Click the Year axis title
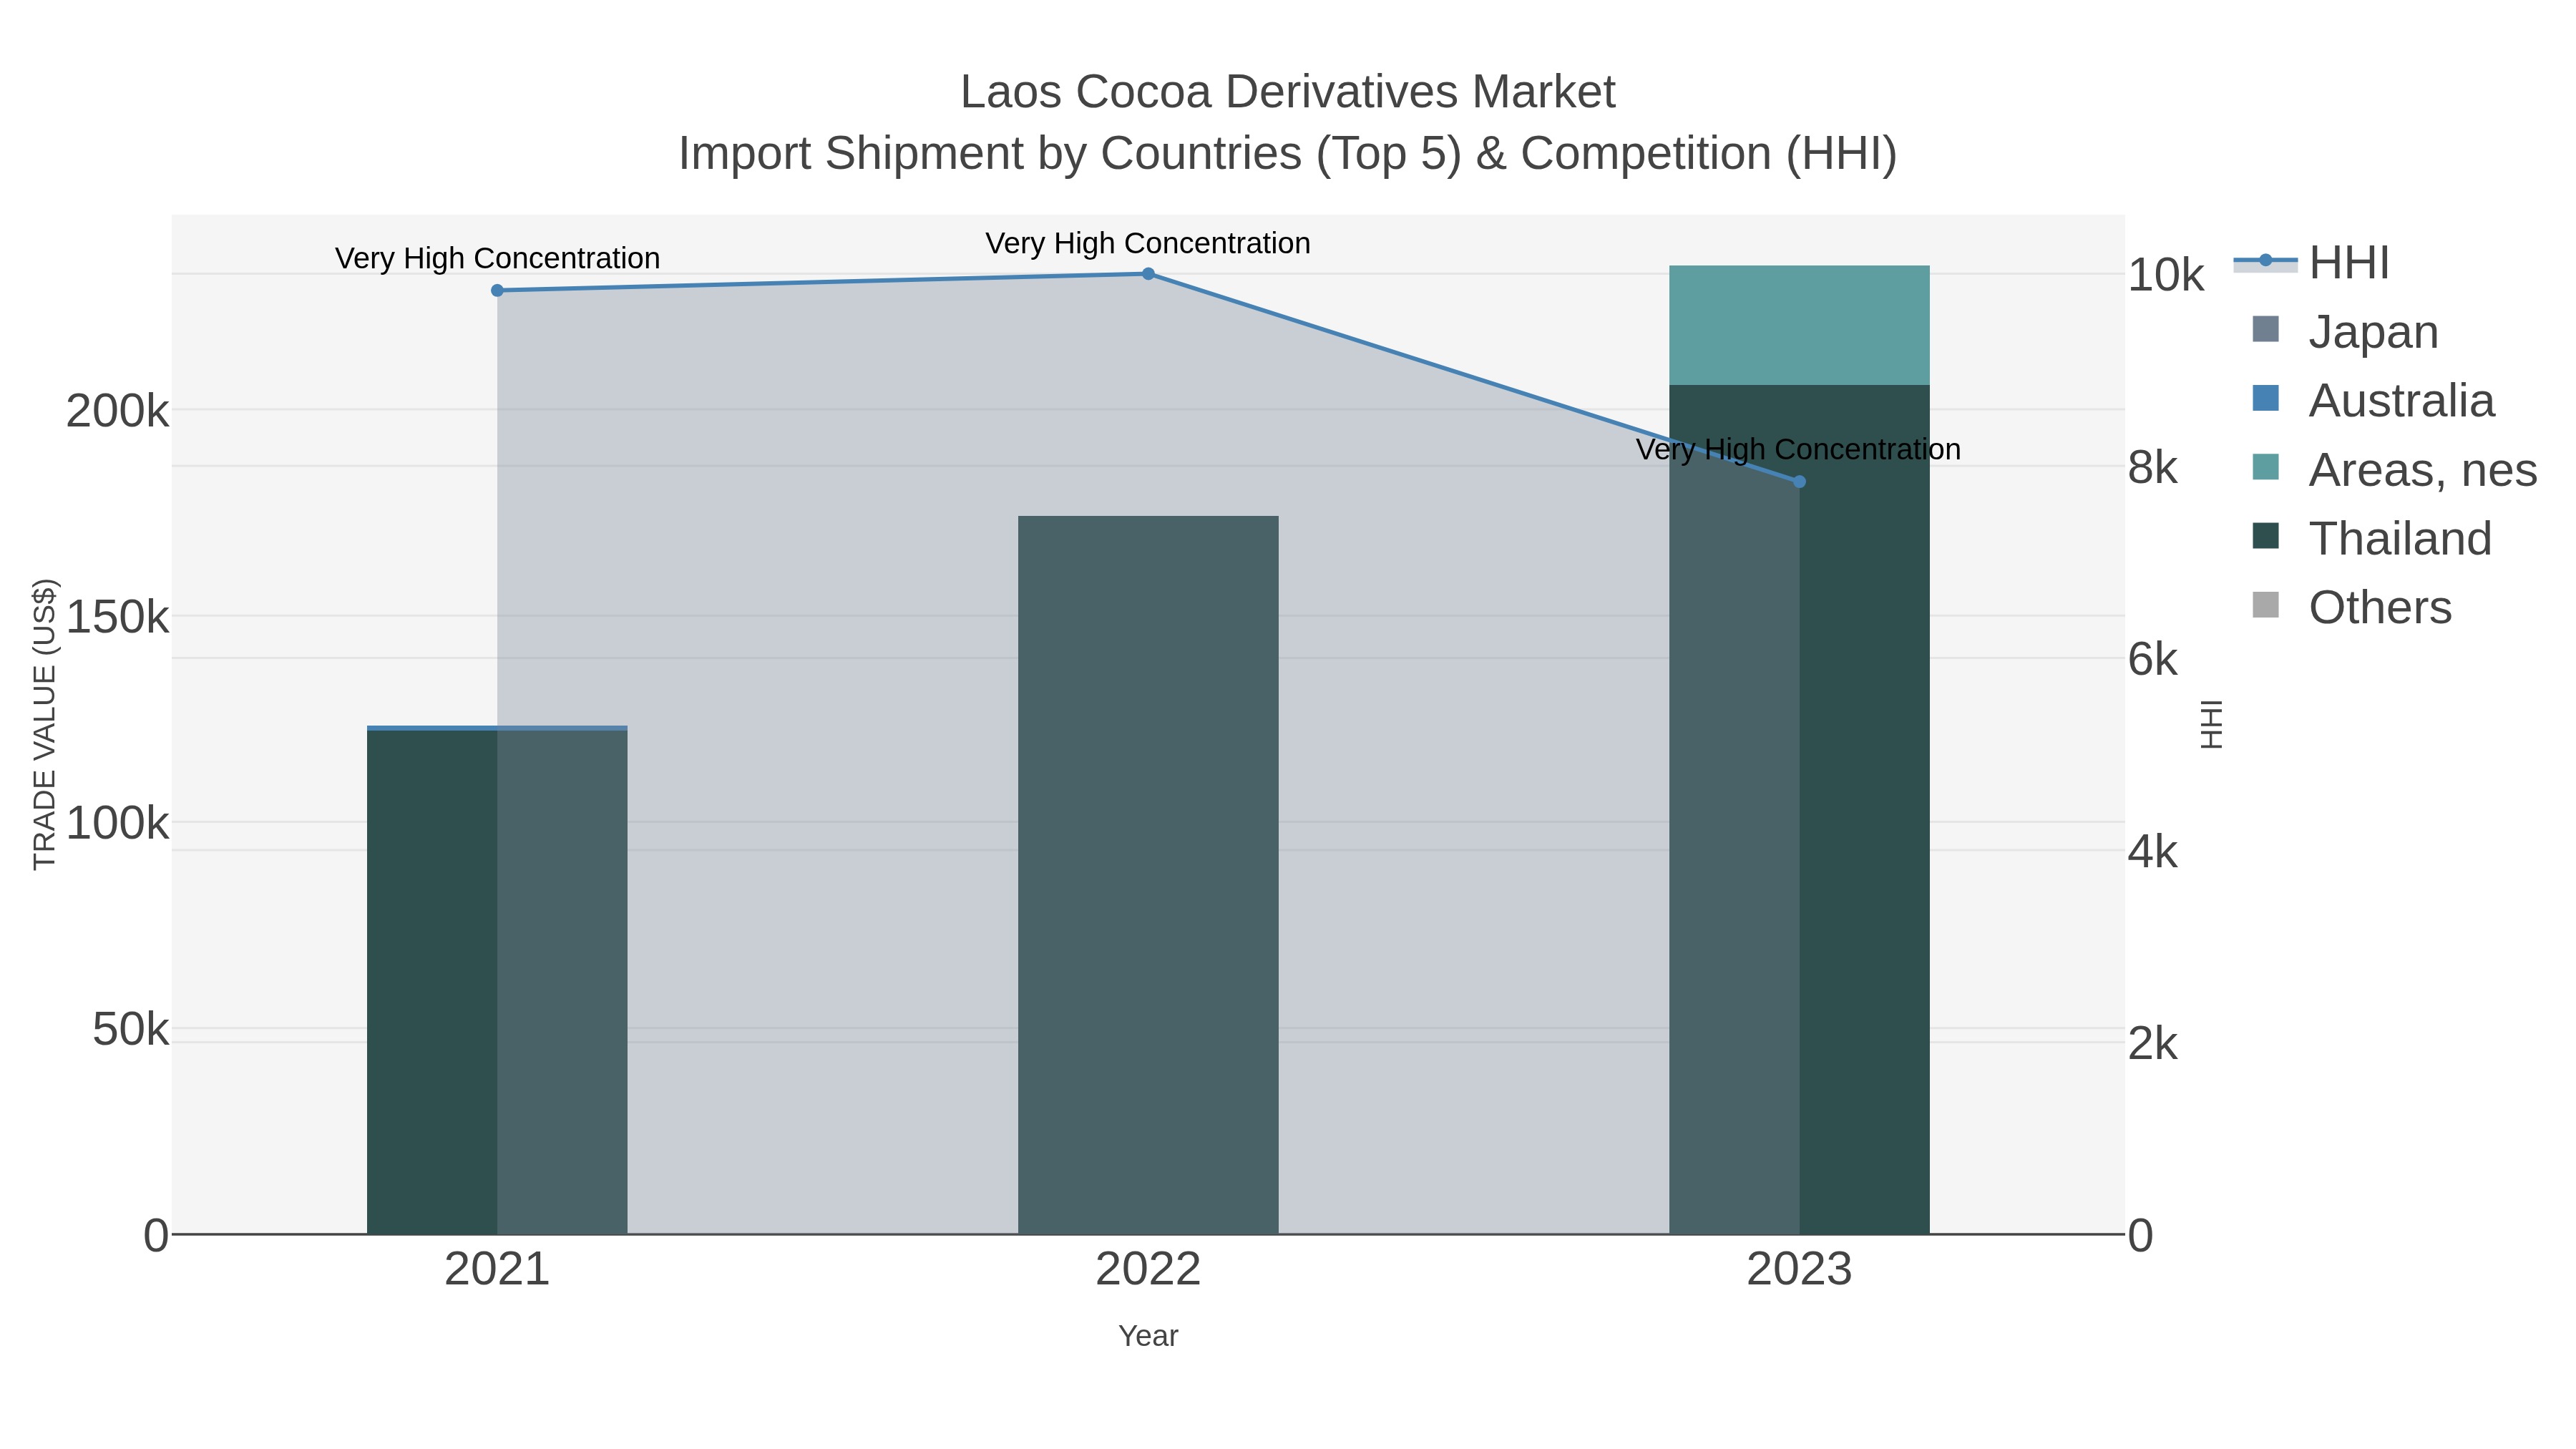2576x1449 pixels. click(x=1148, y=1336)
